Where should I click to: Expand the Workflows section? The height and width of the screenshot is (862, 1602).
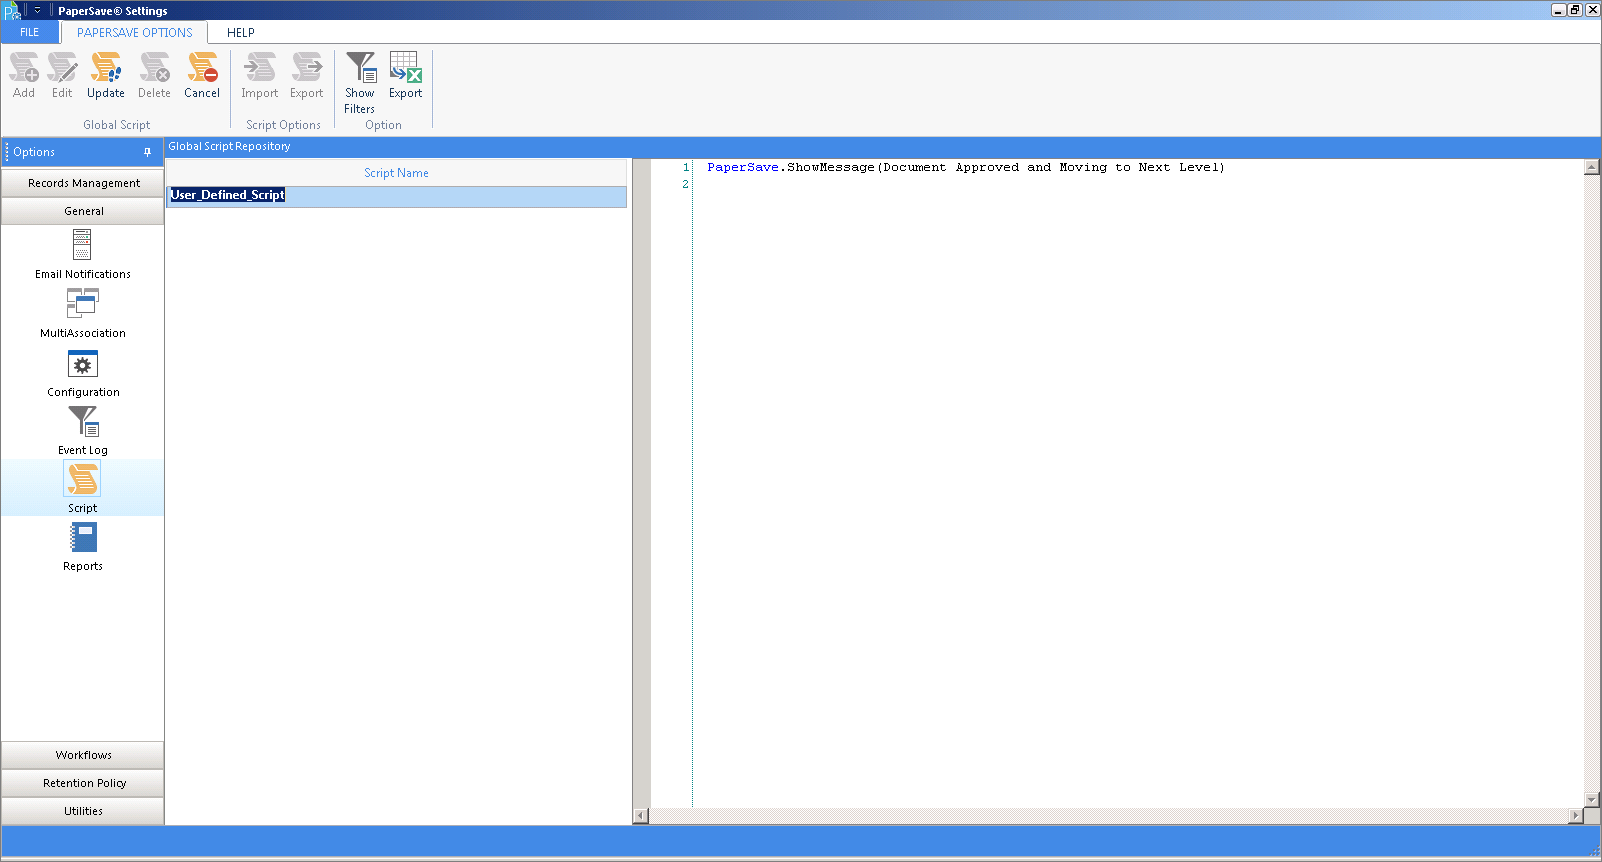[83, 755]
